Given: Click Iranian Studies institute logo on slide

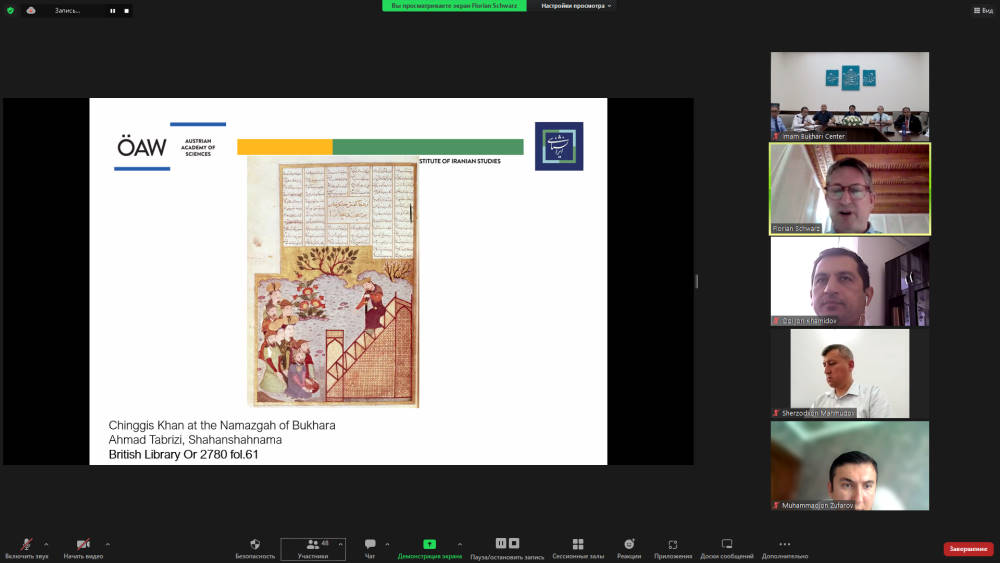Looking at the screenshot, I should [x=559, y=146].
